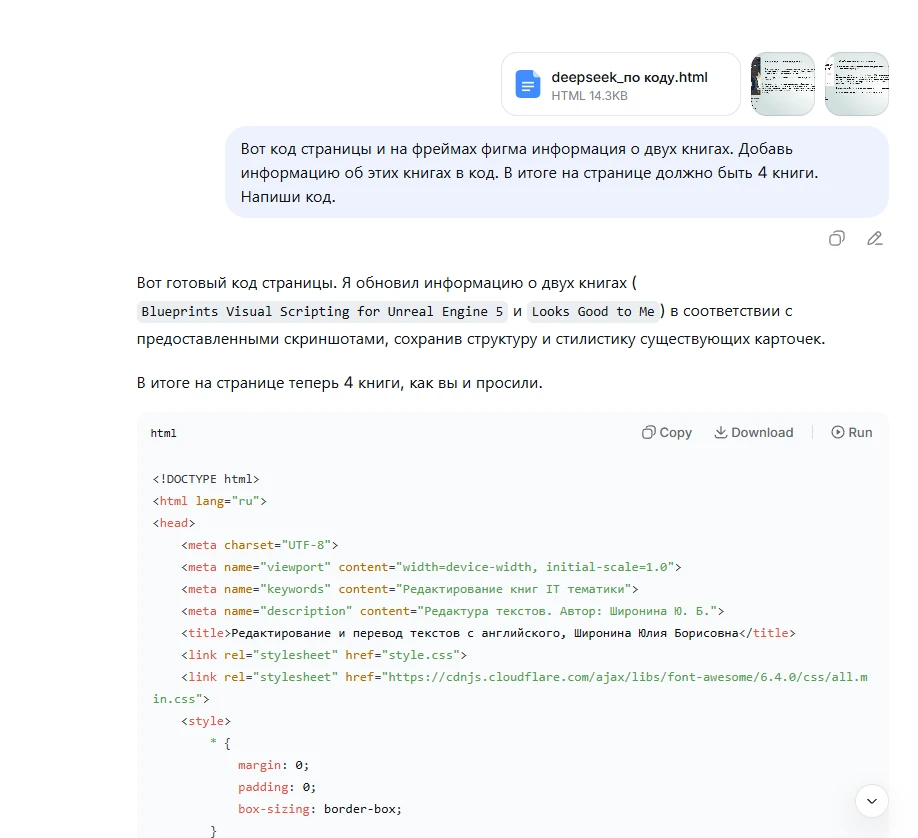Open the first attached Figma screenshot thumbnail
This screenshot has width=918, height=838.
pos(783,84)
